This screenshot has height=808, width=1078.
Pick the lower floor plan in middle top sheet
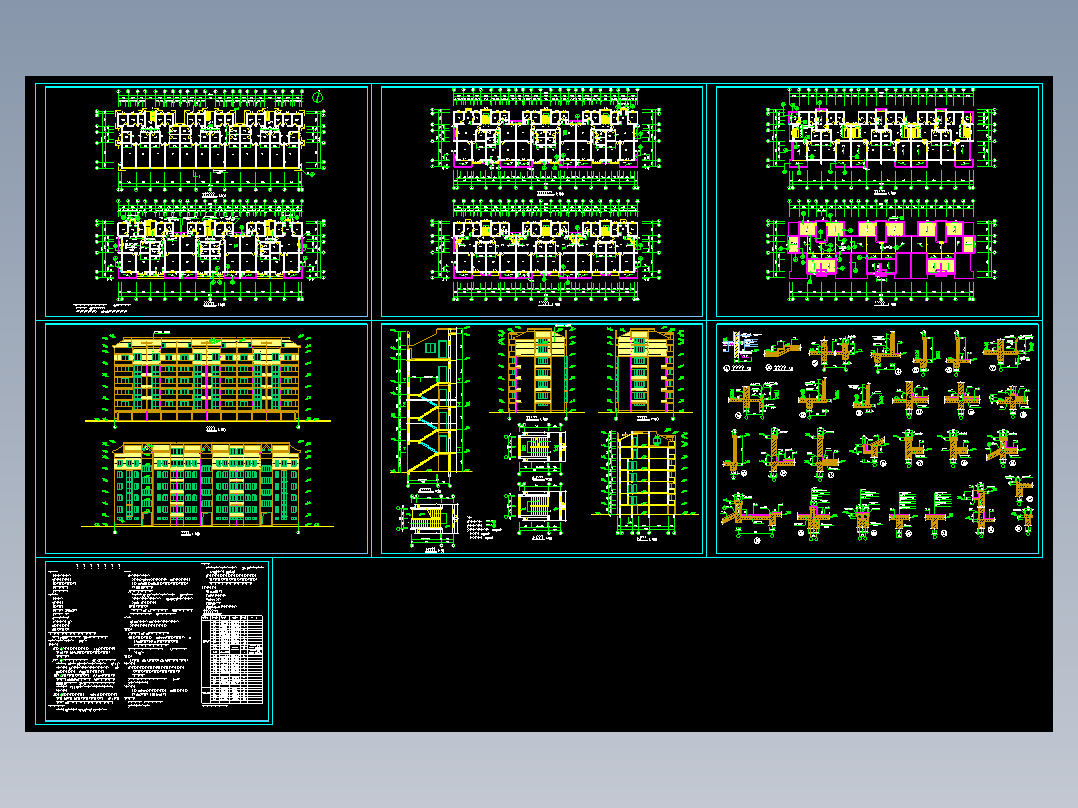545,251
